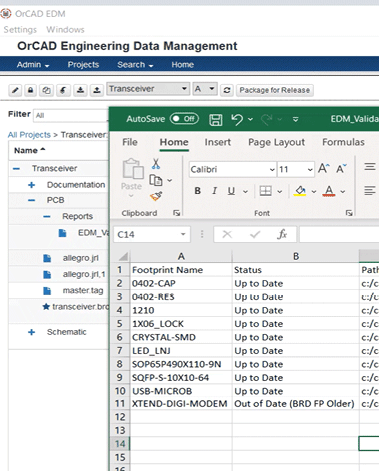Open the Font group dialog launcher
Viewport: 379px width, 471px height.
pyautogui.click(x=349, y=213)
